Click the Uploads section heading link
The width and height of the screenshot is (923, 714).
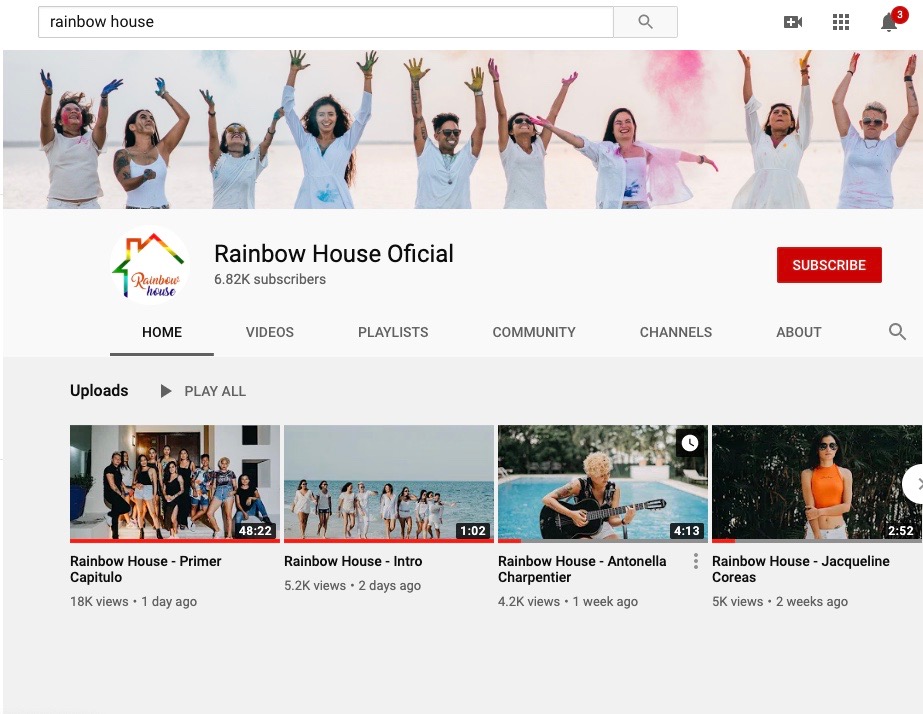pyautogui.click(x=99, y=391)
